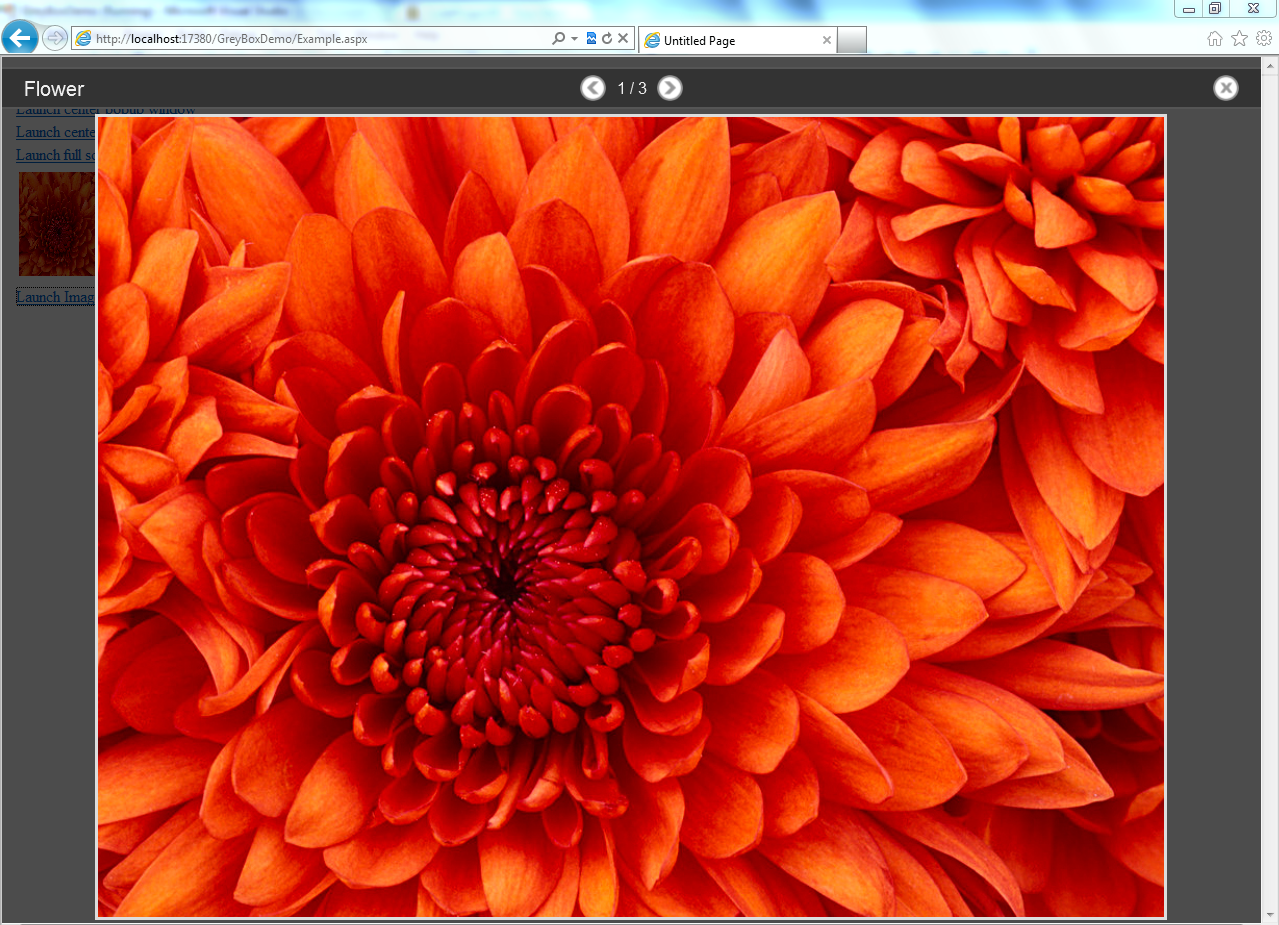Restore down the browser window

point(1215,9)
